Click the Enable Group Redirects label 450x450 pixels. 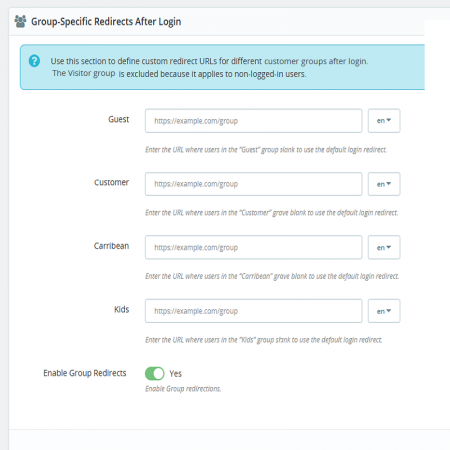85,373
